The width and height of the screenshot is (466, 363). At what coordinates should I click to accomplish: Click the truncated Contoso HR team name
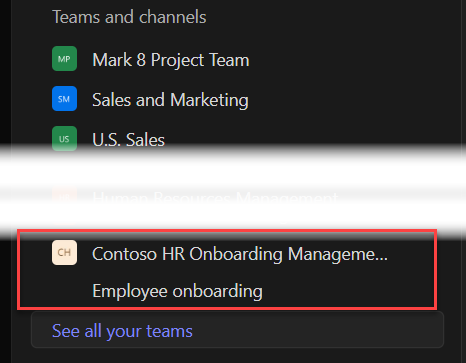pos(240,254)
